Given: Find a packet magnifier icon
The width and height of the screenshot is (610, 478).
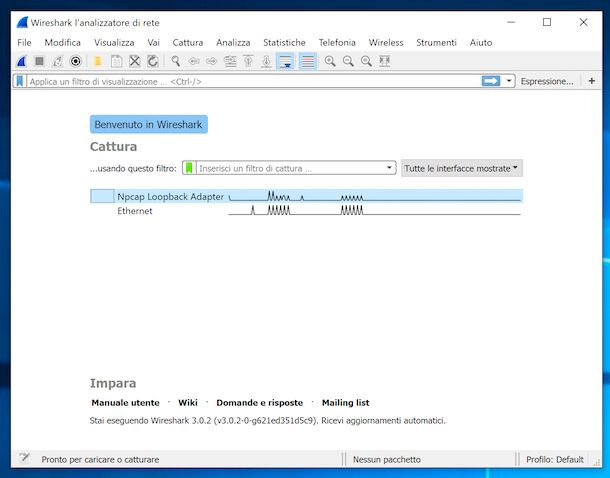Looking at the screenshot, I should (175, 61).
